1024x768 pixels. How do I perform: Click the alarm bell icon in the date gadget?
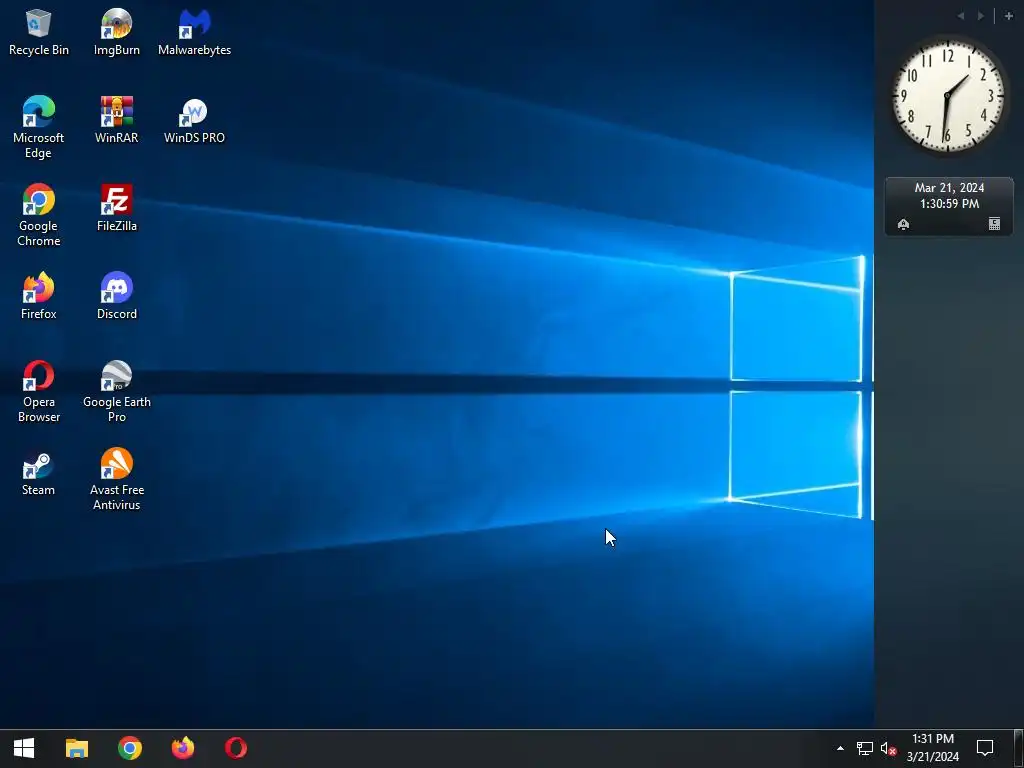[x=904, y=225]
